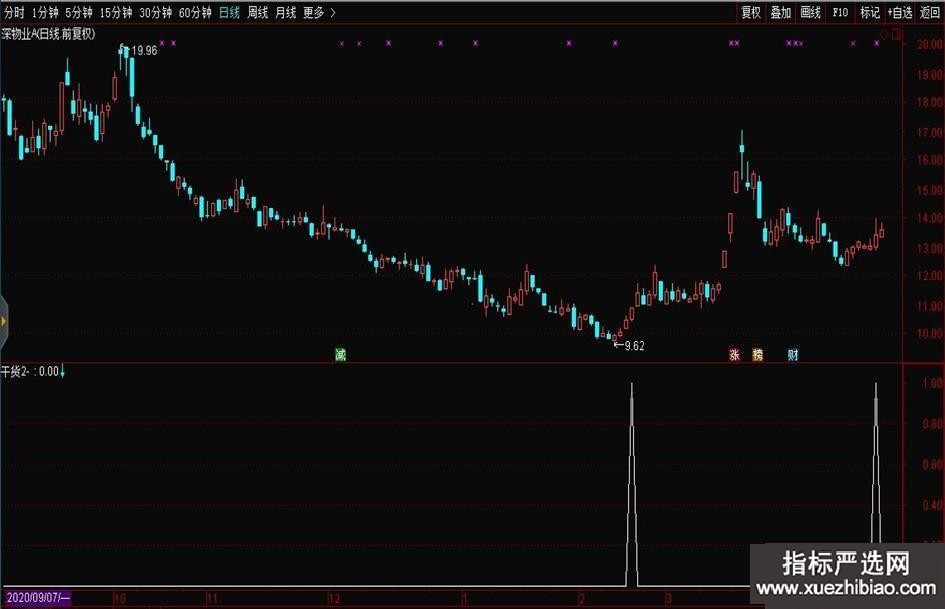Viewport: 945px width, 609px height.
Task: Click the month 11 timeline label
Action: [212, 599]
